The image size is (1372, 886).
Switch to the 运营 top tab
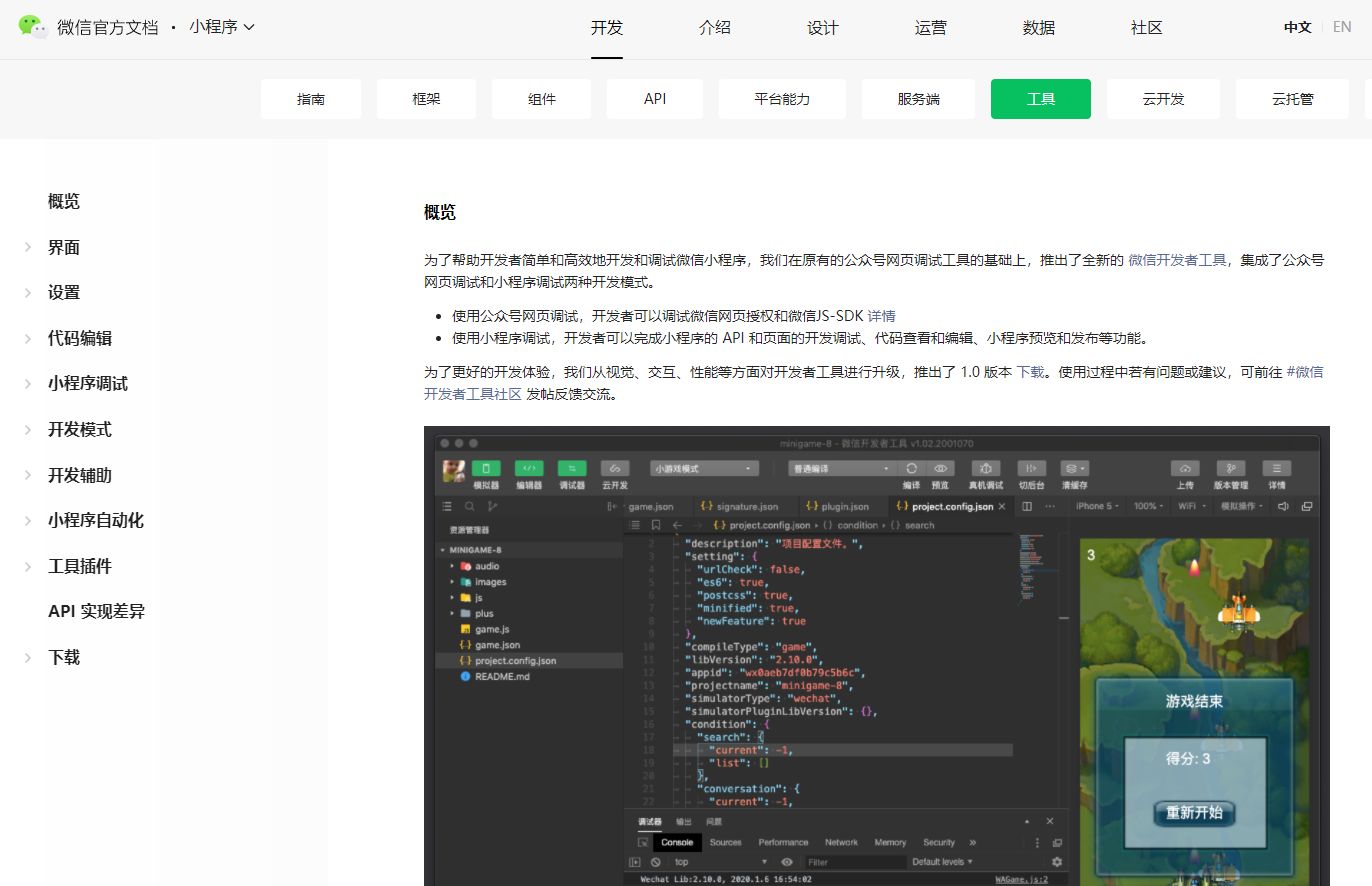point(930,28)
